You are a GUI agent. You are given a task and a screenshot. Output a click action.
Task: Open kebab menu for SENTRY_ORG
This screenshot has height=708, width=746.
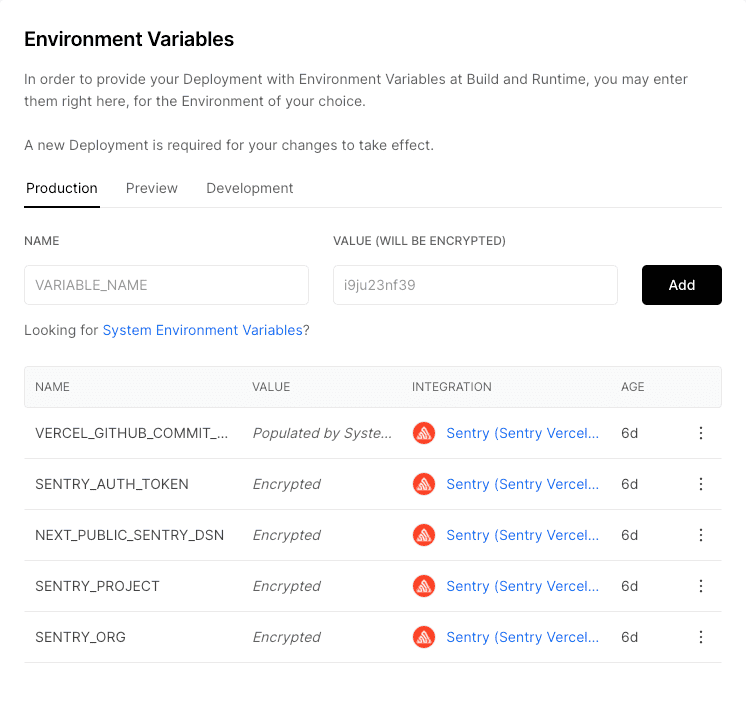[x=700, y=637]
